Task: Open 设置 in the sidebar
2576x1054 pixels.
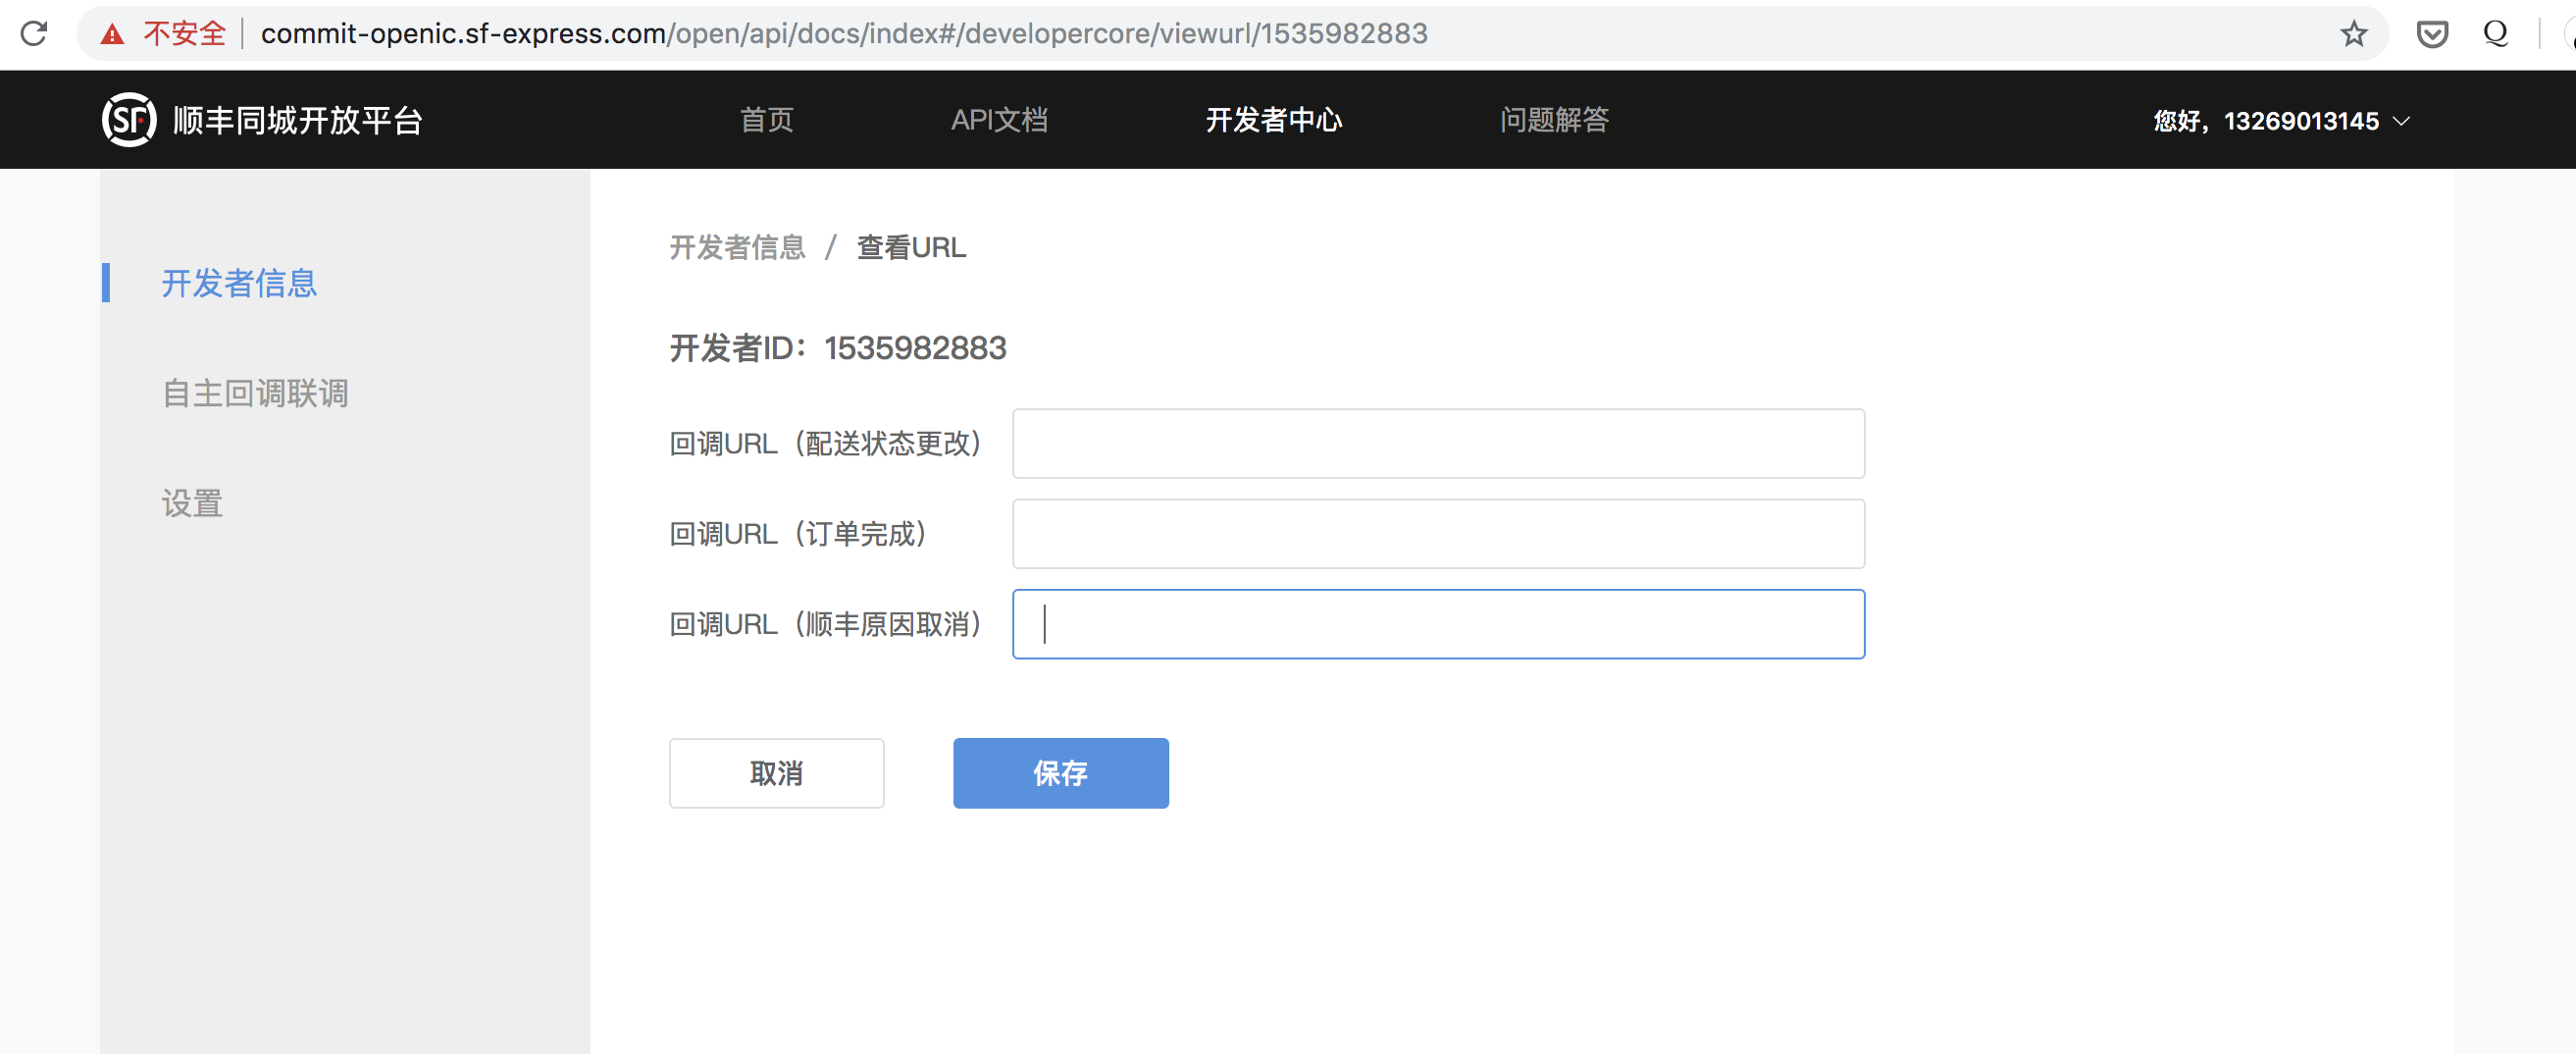Action: click(x=192, y=503)
